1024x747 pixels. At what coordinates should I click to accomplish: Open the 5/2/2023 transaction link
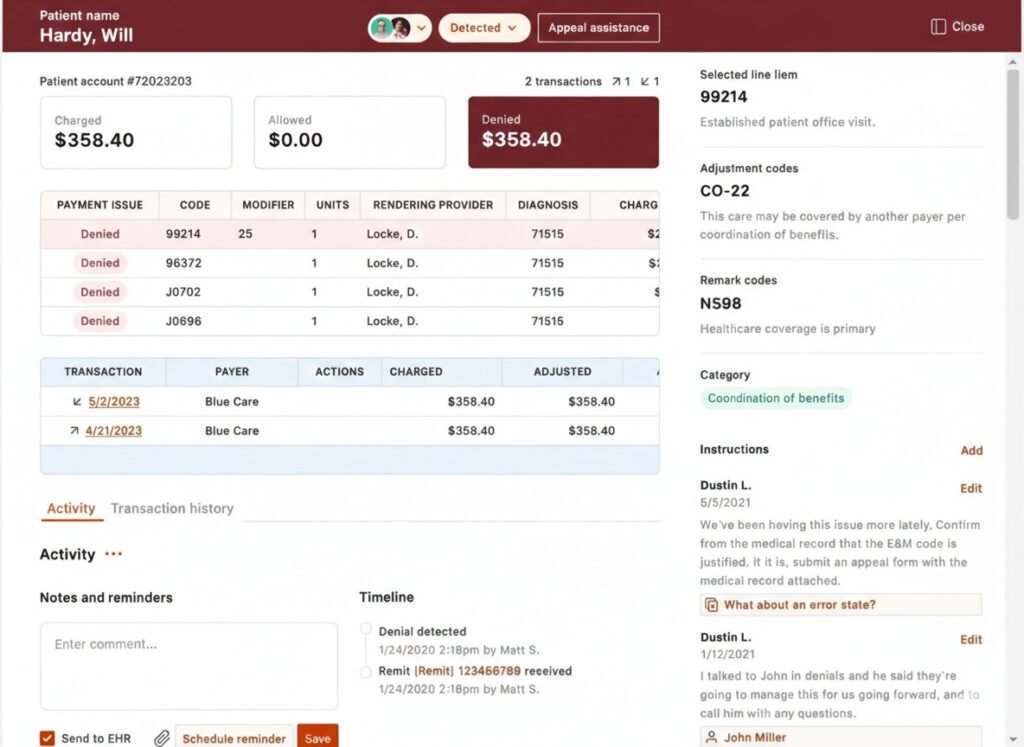114,402
